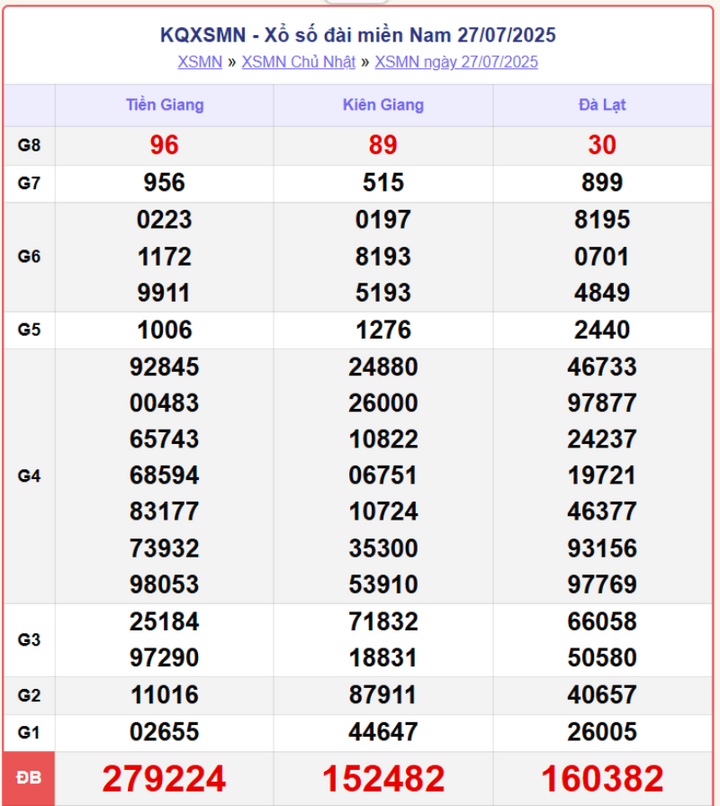
Task: Click G3 number 71832
Action: [x=383, y=622]
